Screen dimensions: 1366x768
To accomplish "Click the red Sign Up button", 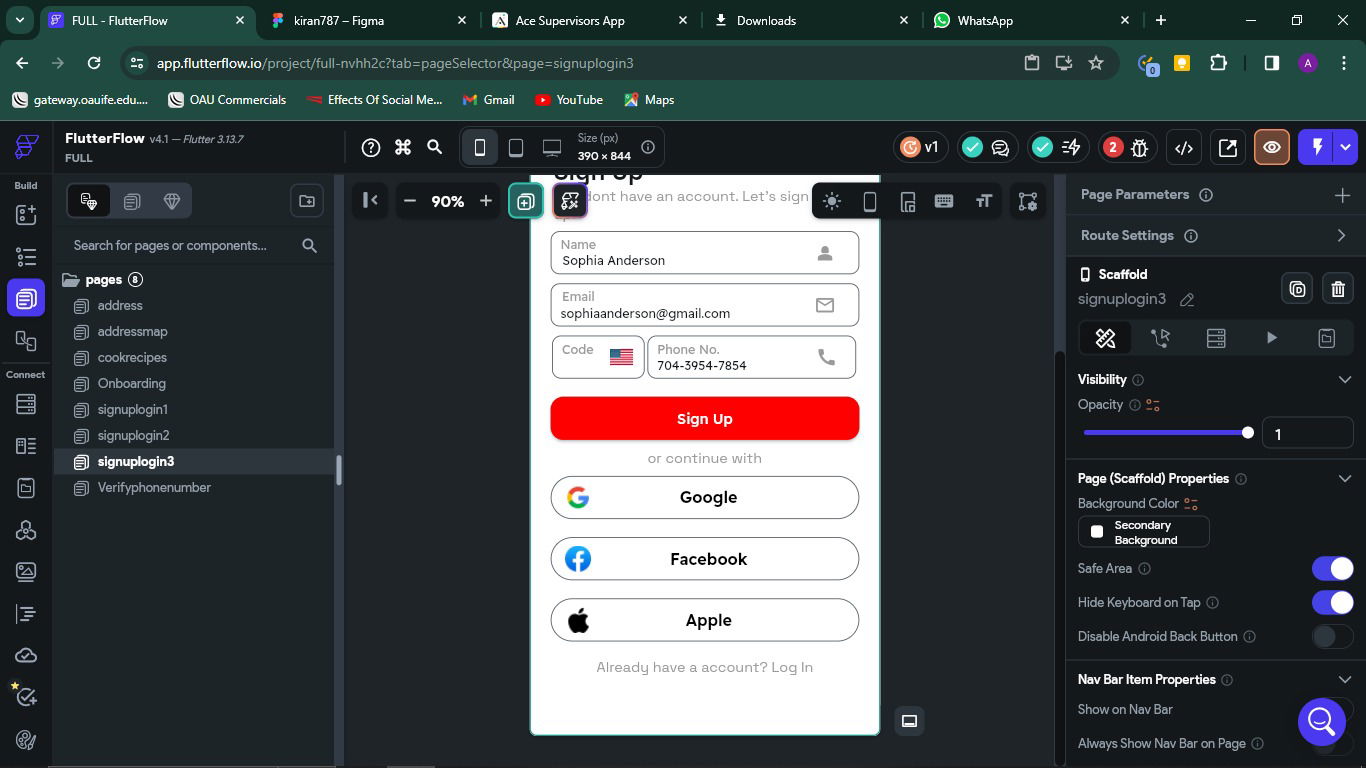I will [x=704, y=419].
